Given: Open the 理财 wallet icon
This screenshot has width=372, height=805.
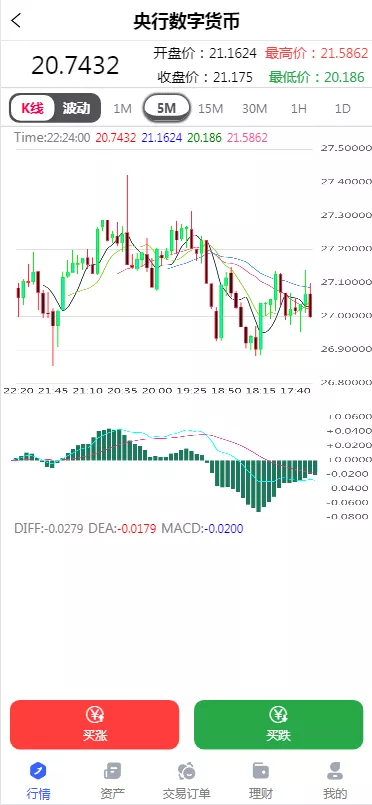Looking at the screenshot, I should click(261, 771).
